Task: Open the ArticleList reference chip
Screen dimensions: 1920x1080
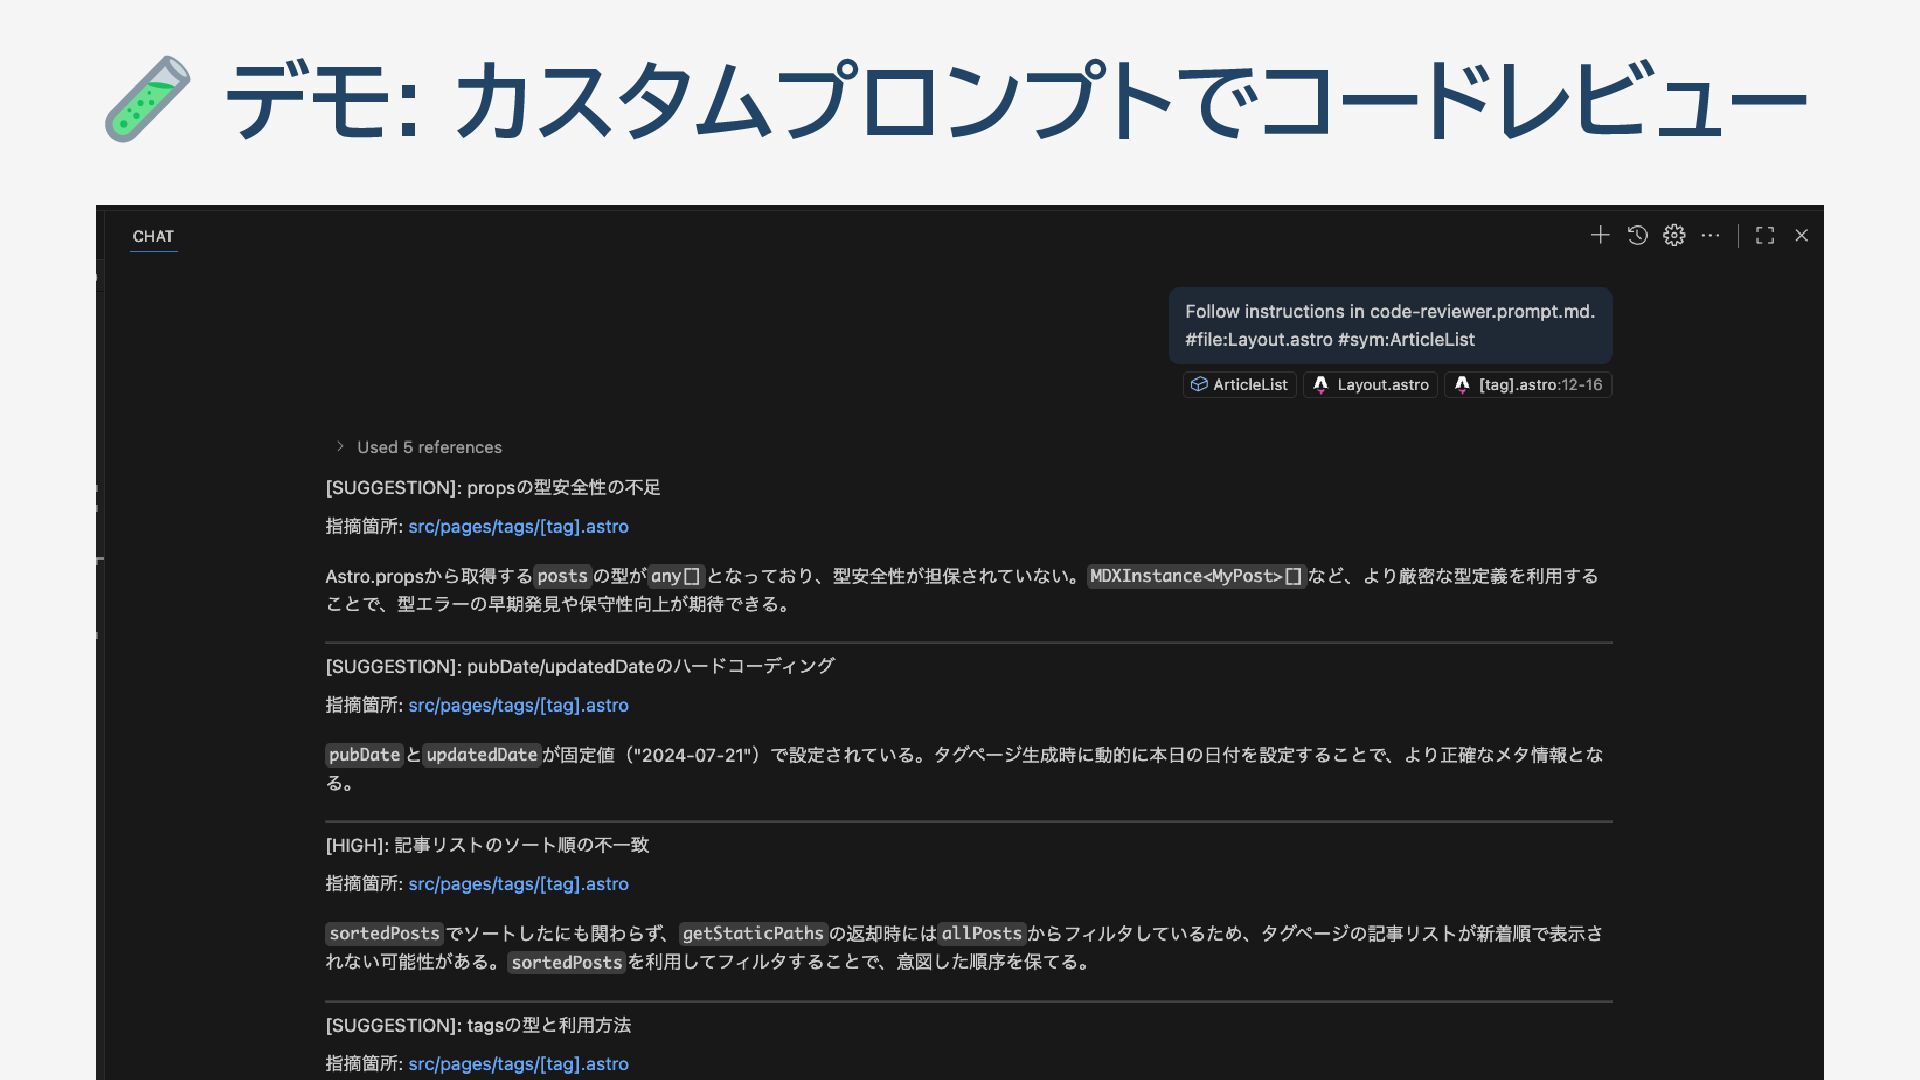Action: pos(1249,384)
